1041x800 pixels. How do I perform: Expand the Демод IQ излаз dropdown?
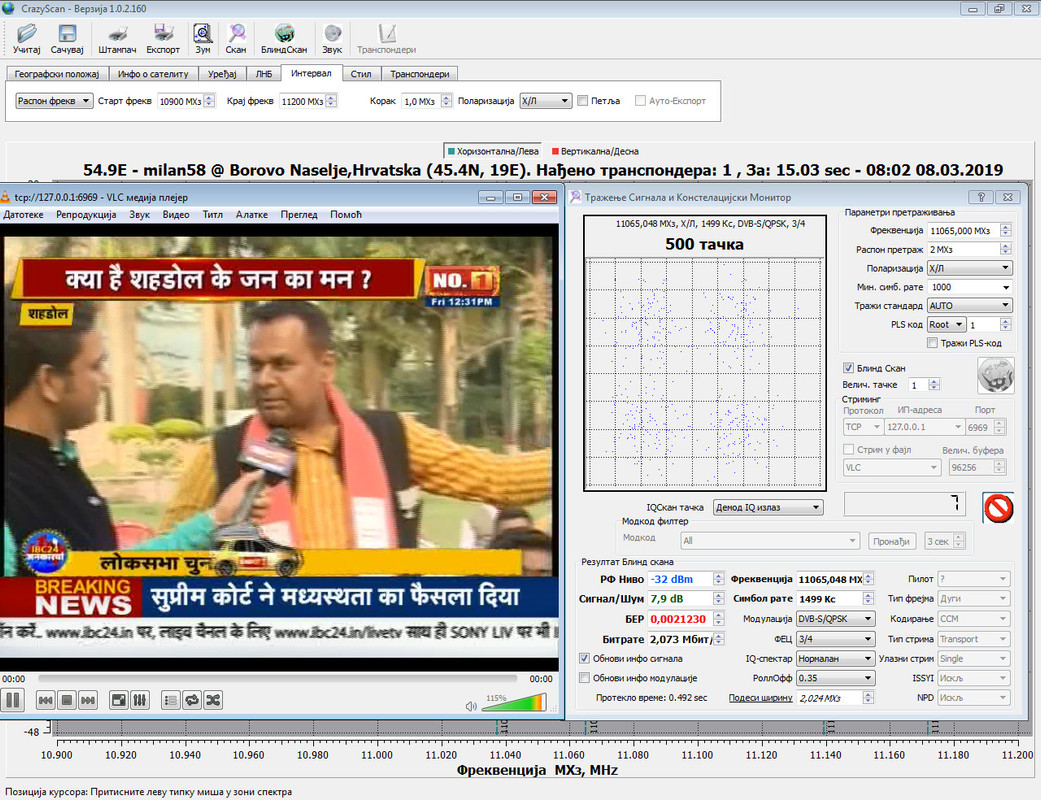(768, 507)
